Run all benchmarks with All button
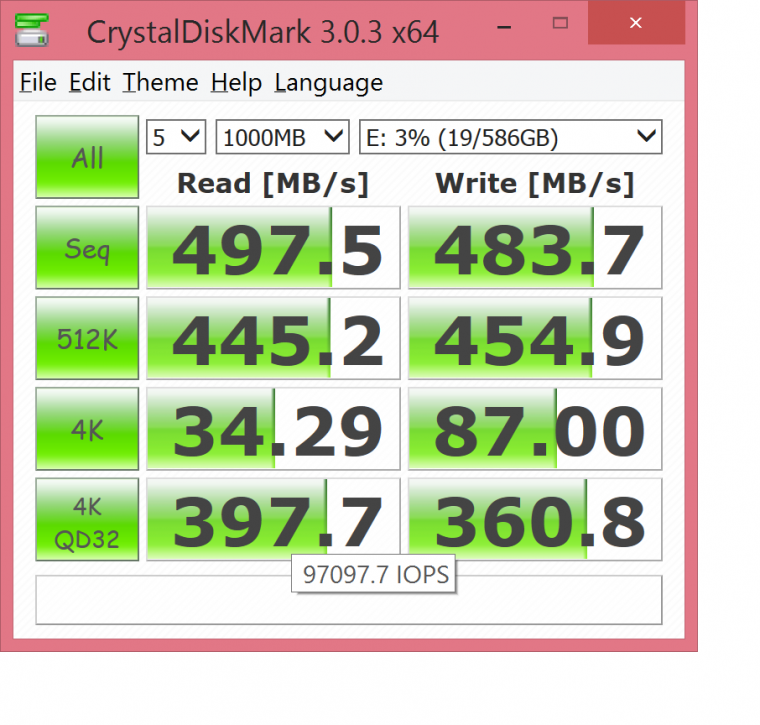The width and height of the screenshot is (760, 725). (x=87, y=157)
